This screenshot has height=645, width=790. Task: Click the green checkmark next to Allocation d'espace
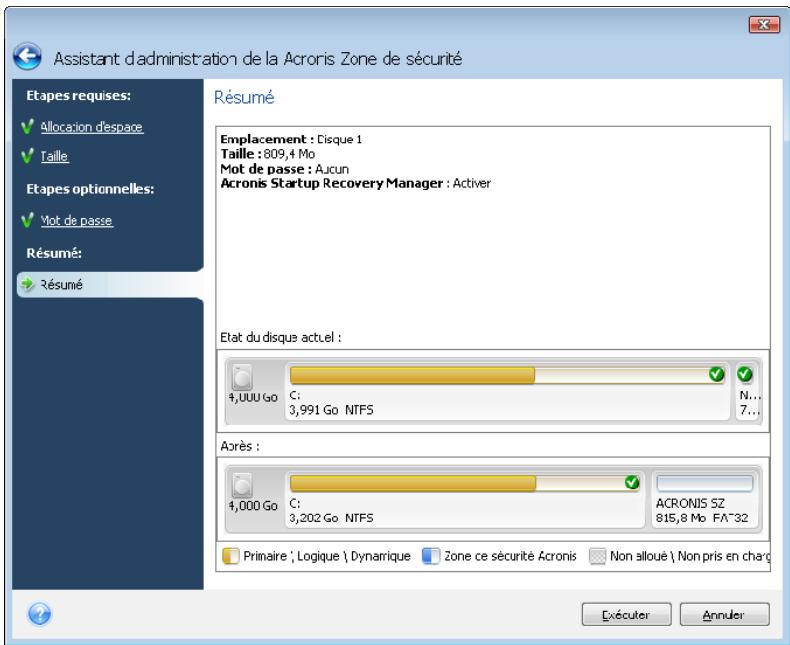pos(28,126)
